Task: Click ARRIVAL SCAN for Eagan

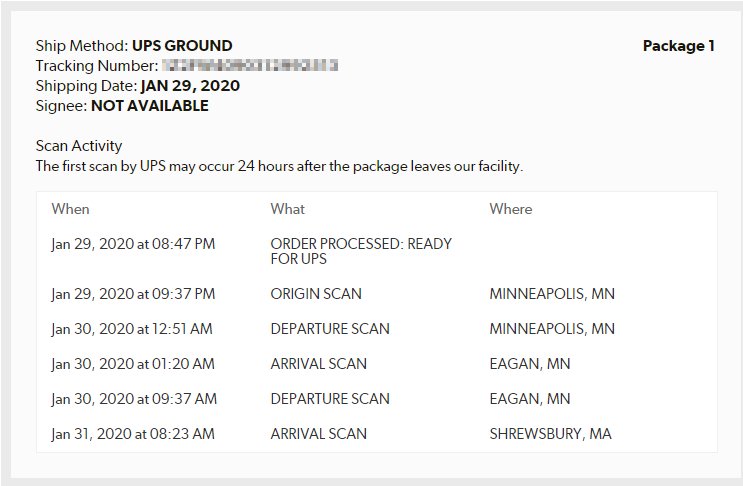Action: (x=318, y=364)
